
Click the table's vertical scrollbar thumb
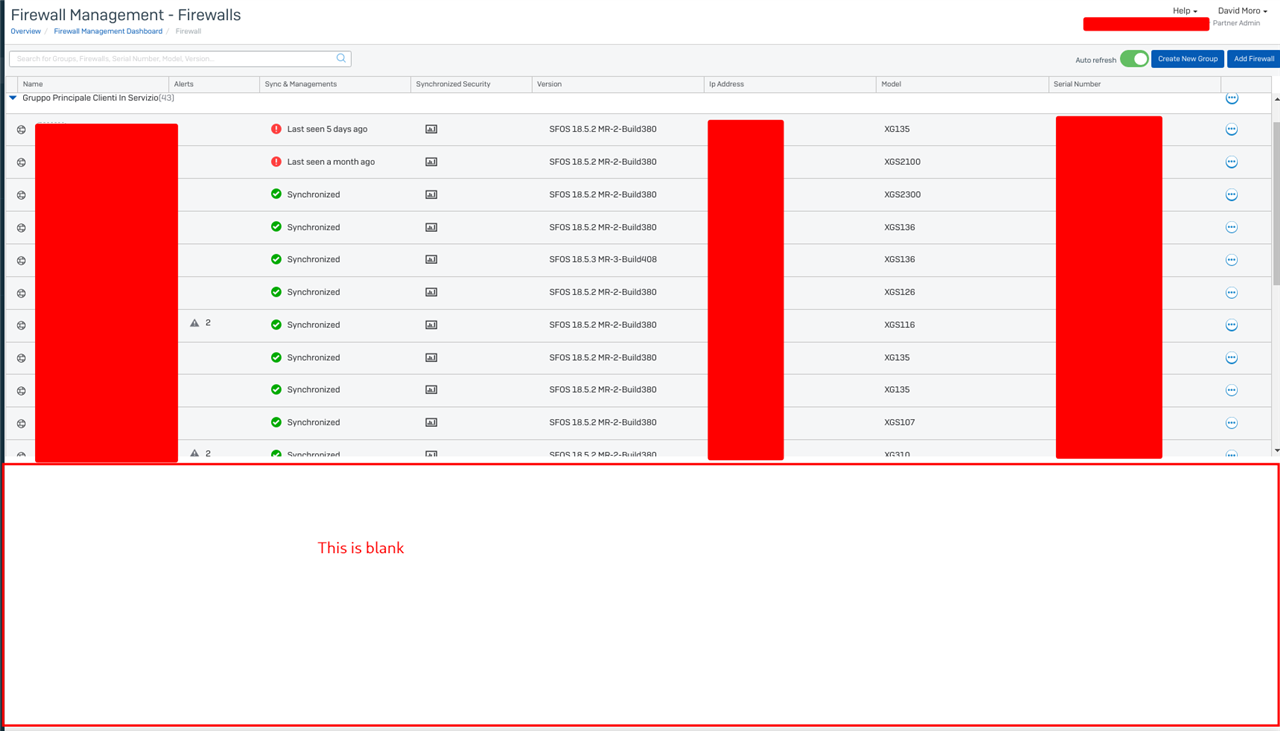[x=1276, y=203]
